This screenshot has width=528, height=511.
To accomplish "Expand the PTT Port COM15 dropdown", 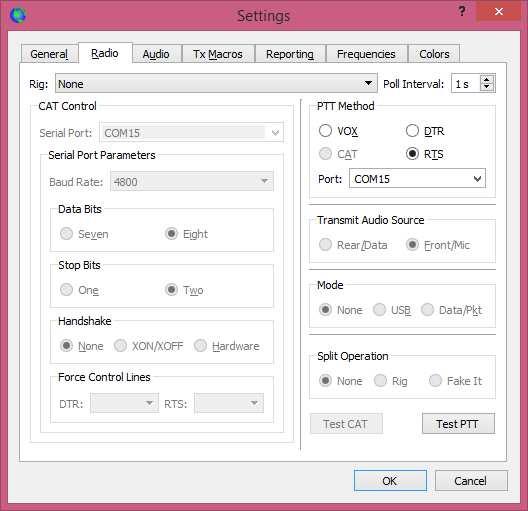I will (418, 178).
